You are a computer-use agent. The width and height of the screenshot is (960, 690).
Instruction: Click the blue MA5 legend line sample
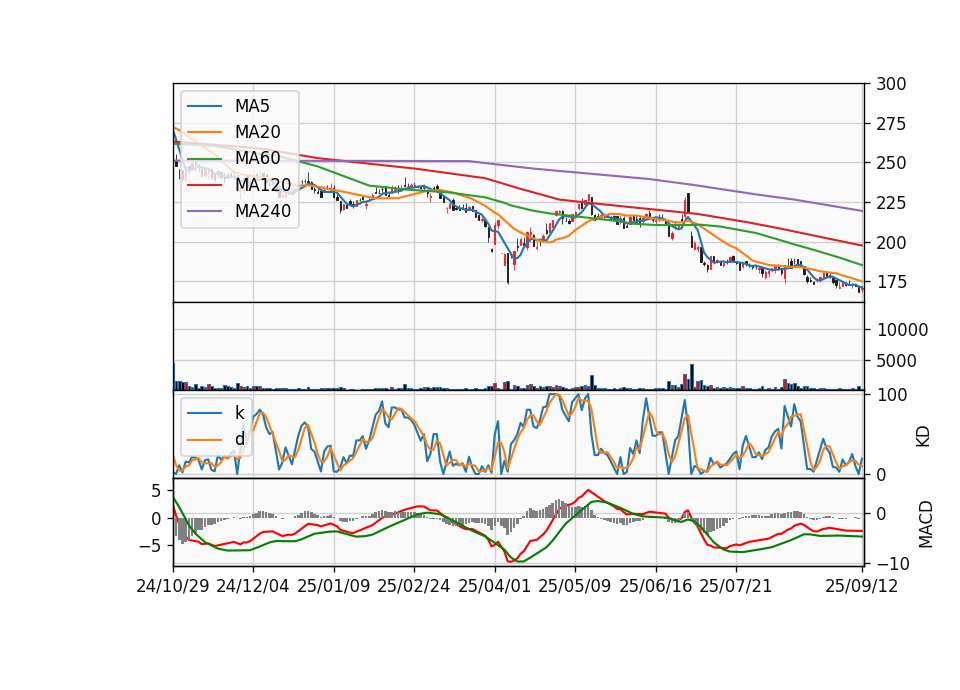tap(204, 106)
